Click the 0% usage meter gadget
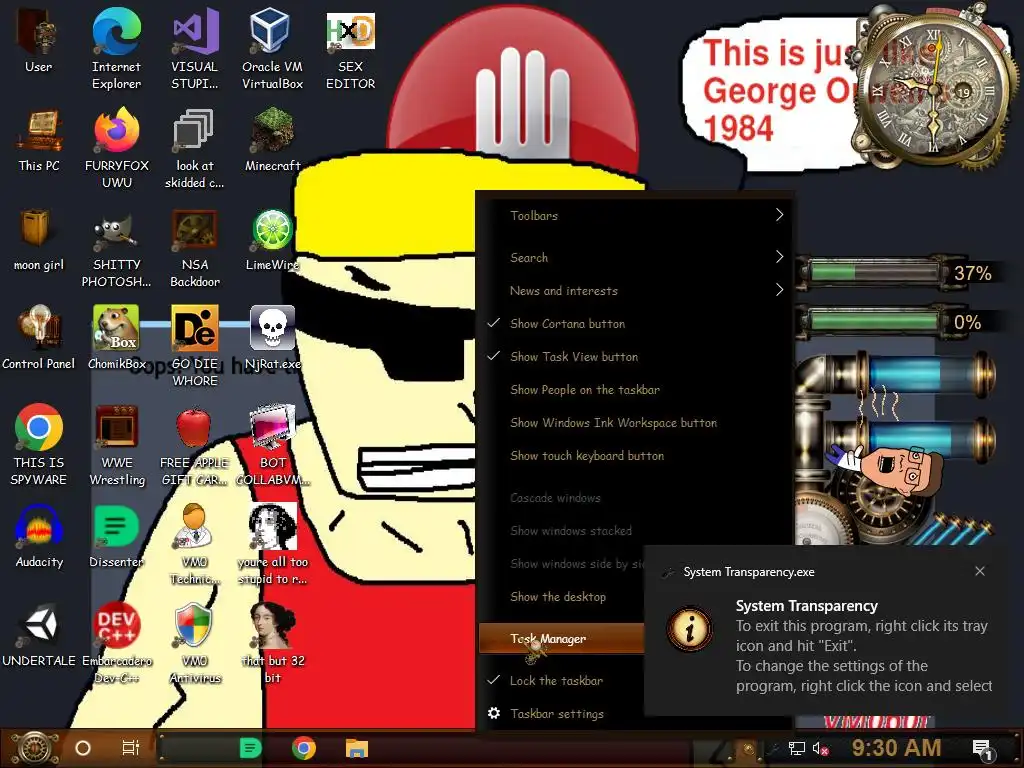 898,321
